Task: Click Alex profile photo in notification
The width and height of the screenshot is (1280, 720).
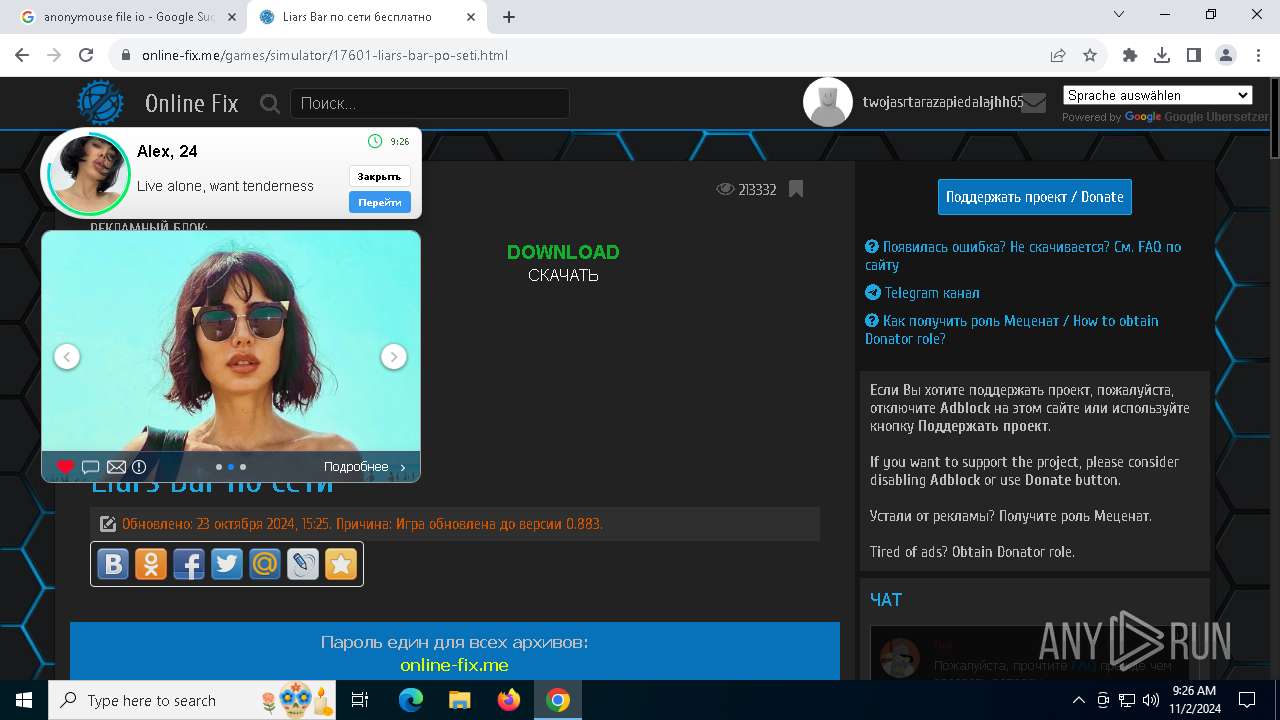Action: tap(89, 172)
